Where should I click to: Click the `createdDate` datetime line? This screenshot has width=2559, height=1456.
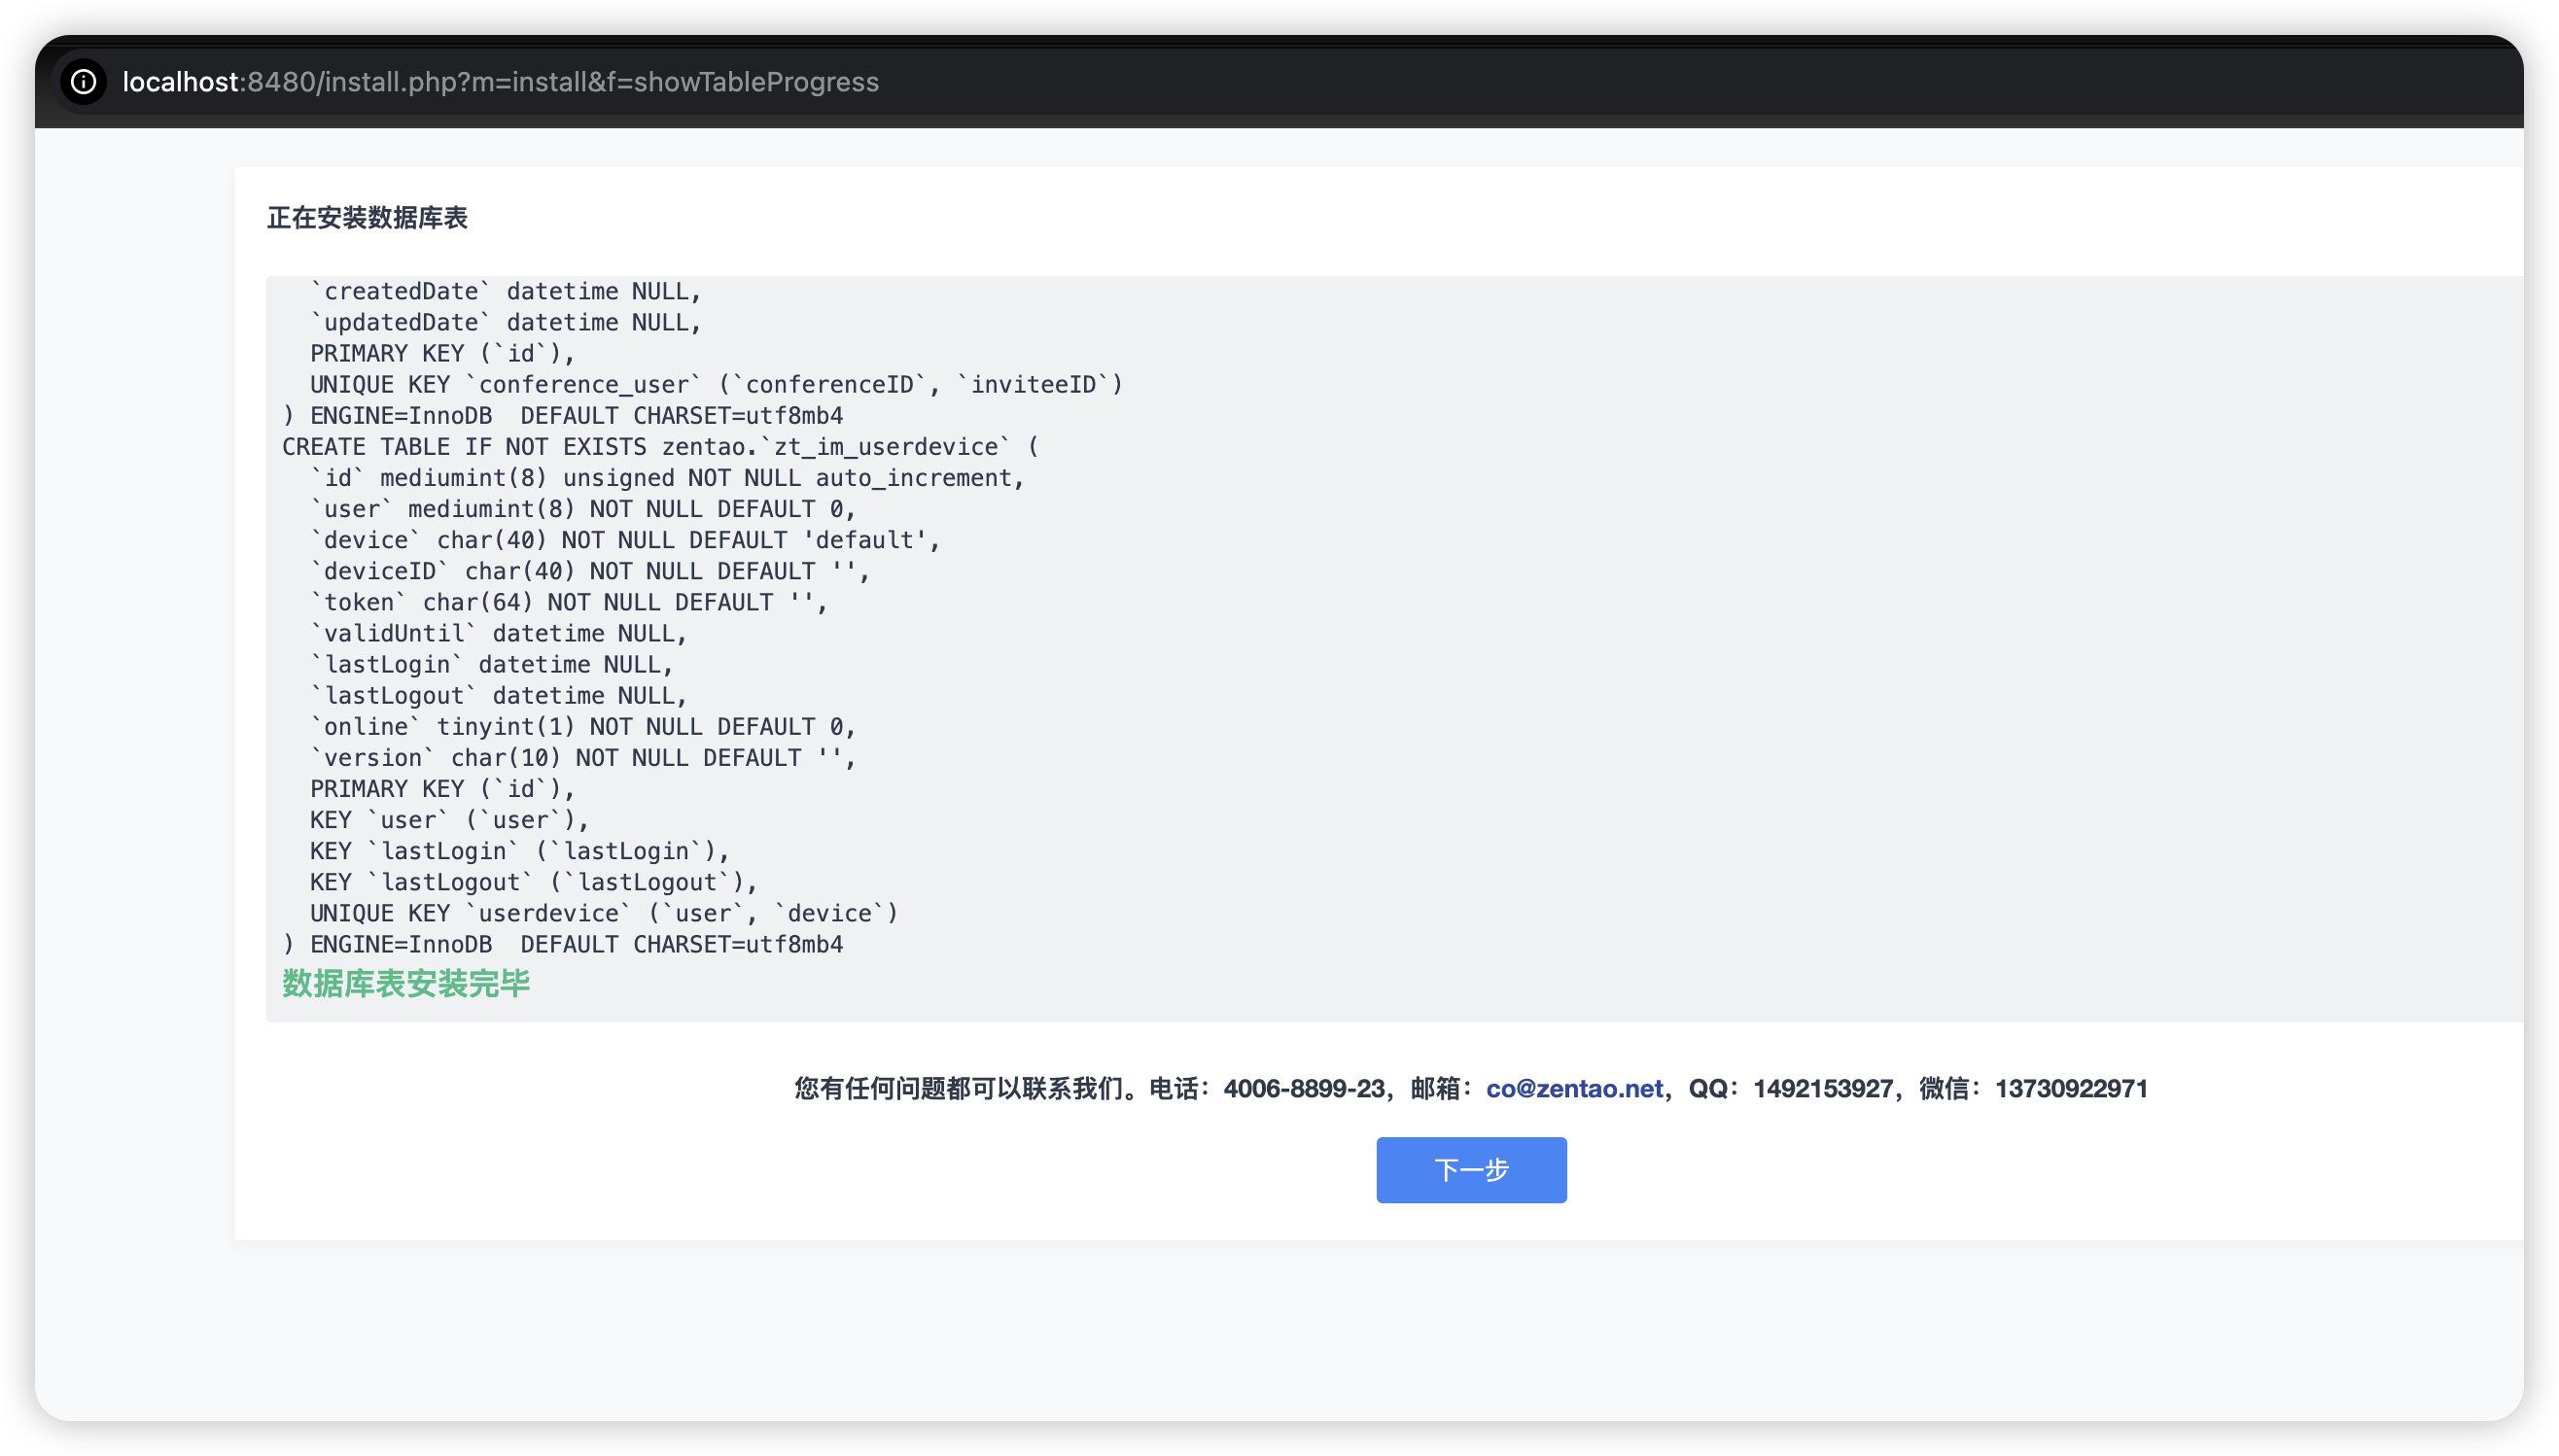click(506, 292)
